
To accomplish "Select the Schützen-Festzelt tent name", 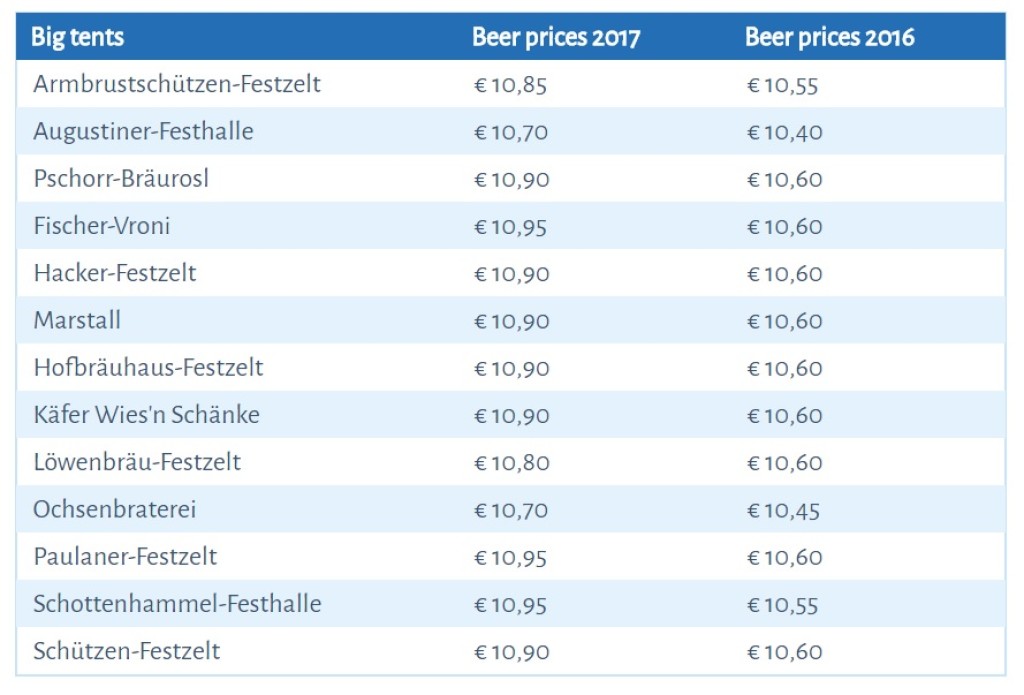I will click(126, 651).
